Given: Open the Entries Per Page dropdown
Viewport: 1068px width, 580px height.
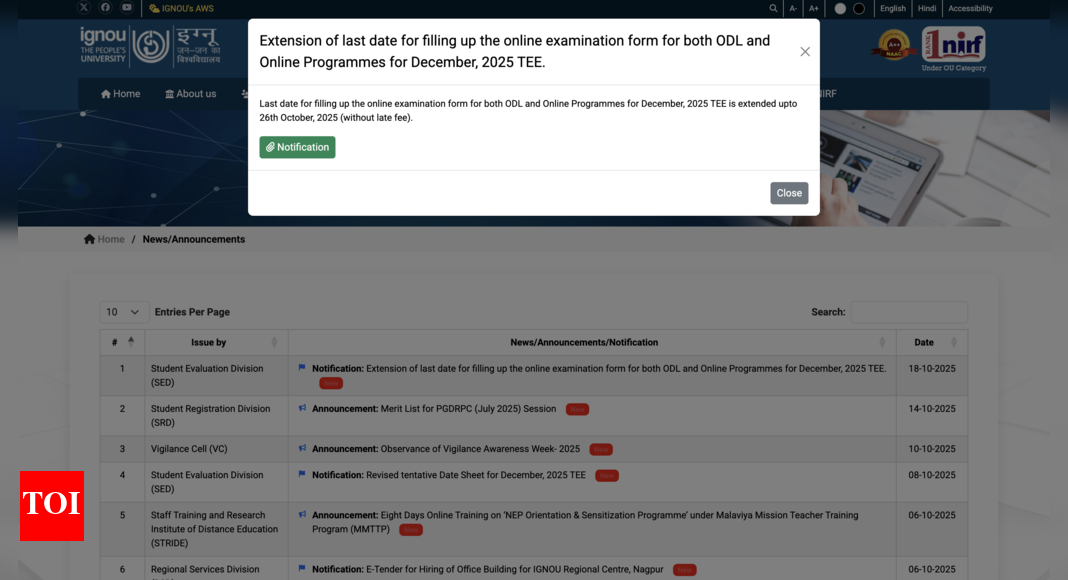Looking at the screenshot, I should coord(125,312).
